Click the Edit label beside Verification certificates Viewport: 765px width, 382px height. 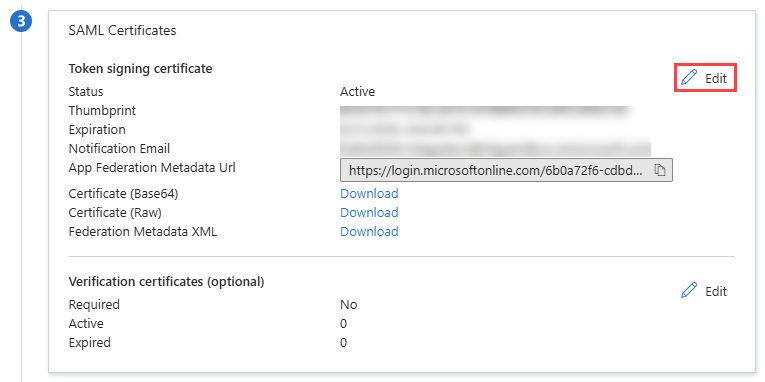click(x=716, y=291)
